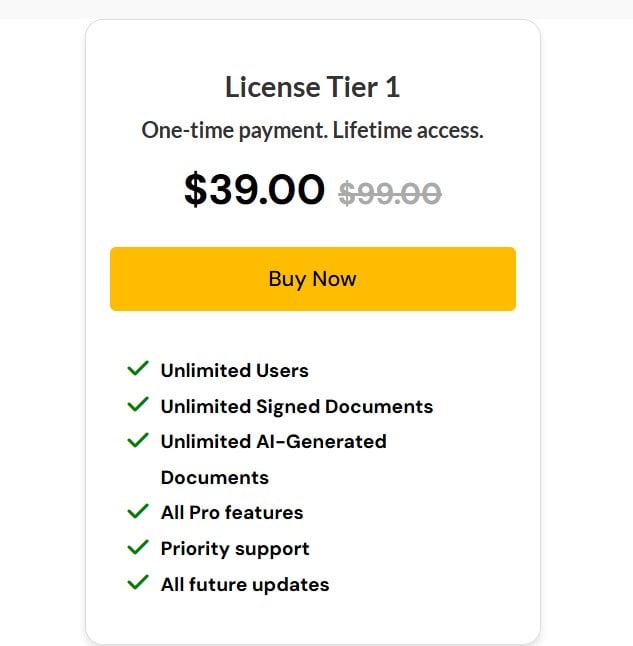Select the License Tier 1 heading
This screenshot has width=633, height=646.
tap(312, 87)
